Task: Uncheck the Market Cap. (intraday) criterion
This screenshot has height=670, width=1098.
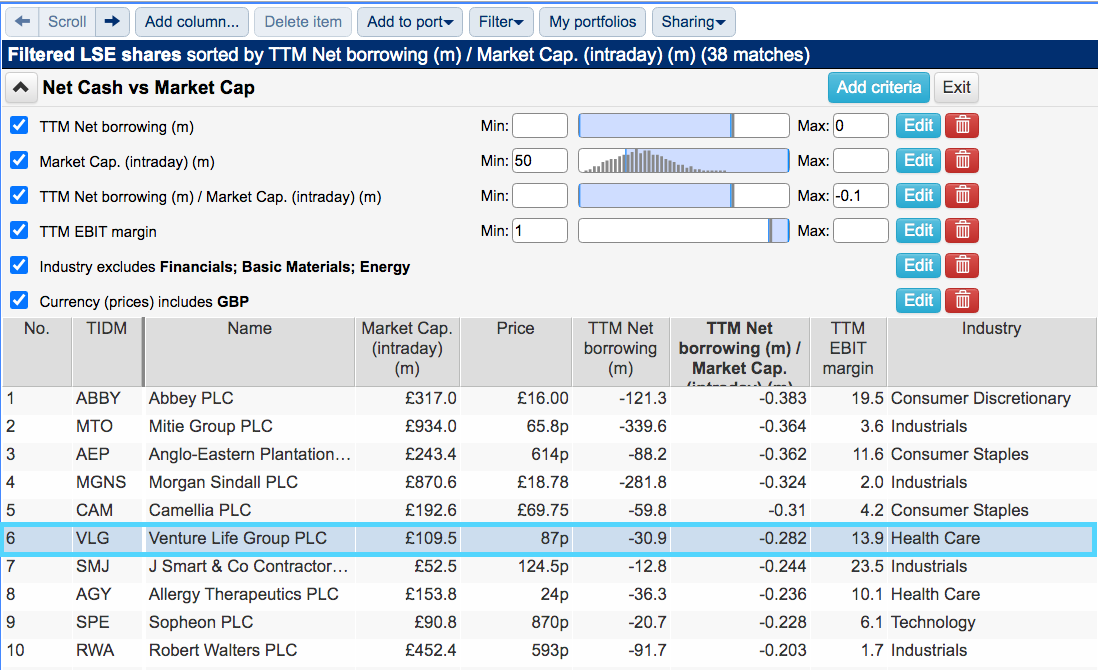Action: pyautogui.click(x=19, y=161)
